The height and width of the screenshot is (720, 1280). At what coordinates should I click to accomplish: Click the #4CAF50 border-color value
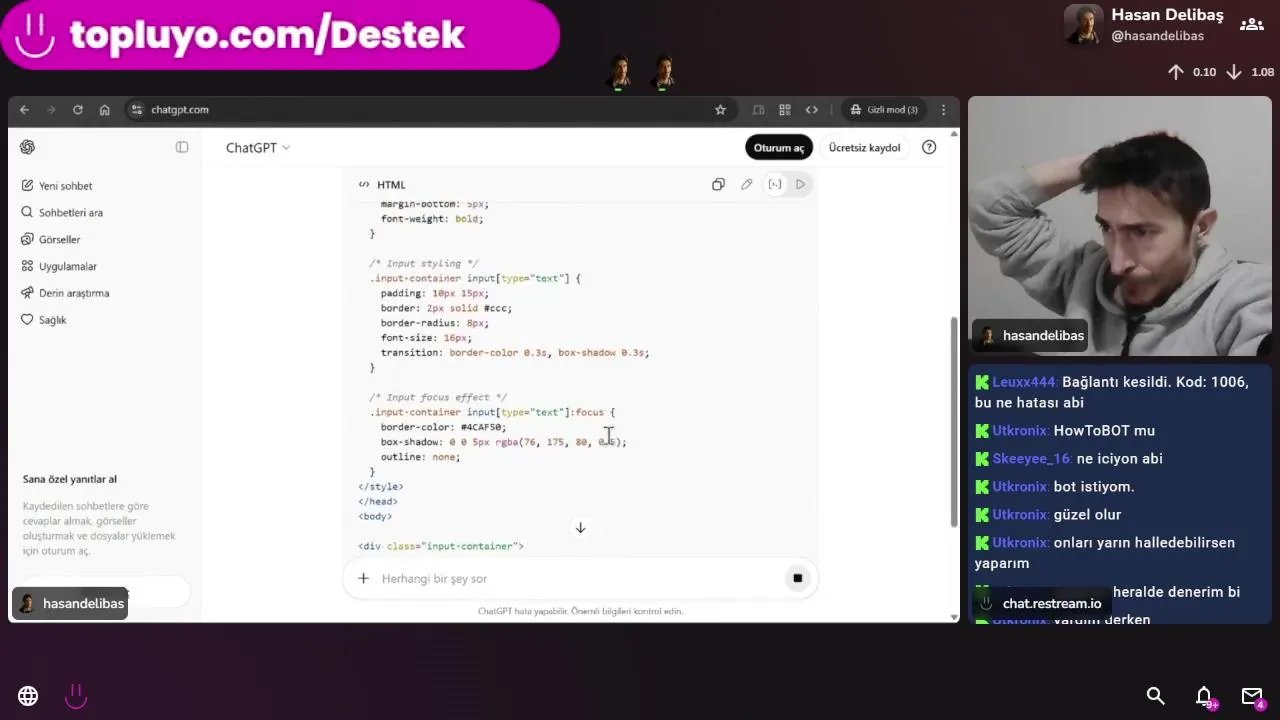pyautogui.click(x=483, y=427)
